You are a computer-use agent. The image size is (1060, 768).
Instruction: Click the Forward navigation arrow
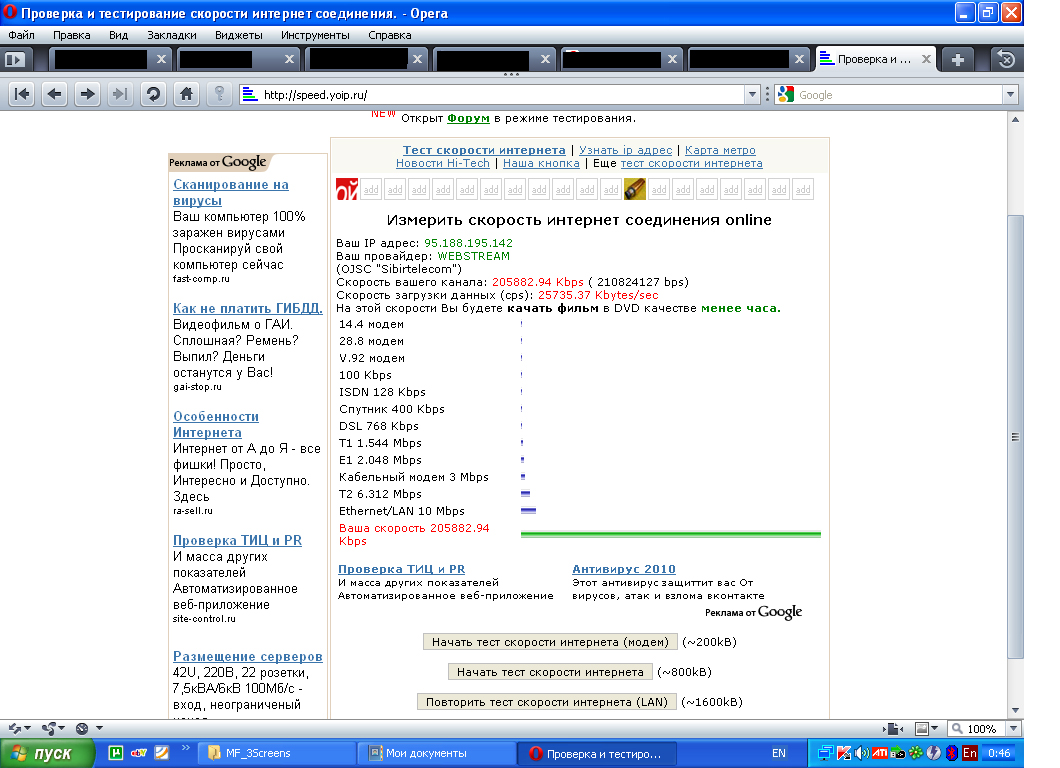tap(88, 94)
